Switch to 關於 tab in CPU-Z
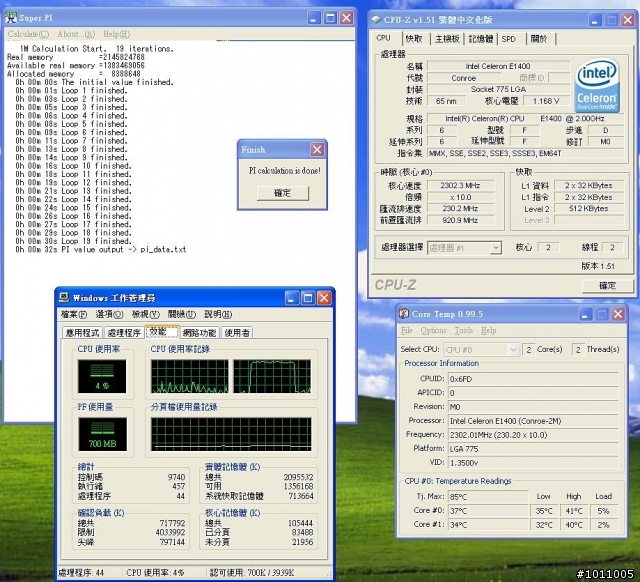The height and width of the screenshot is (582, 640). 539,39
